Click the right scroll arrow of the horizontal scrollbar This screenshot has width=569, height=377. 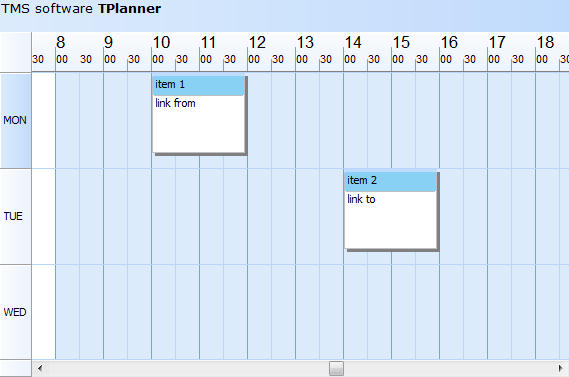pyautogui.click(x=561, y=369)
